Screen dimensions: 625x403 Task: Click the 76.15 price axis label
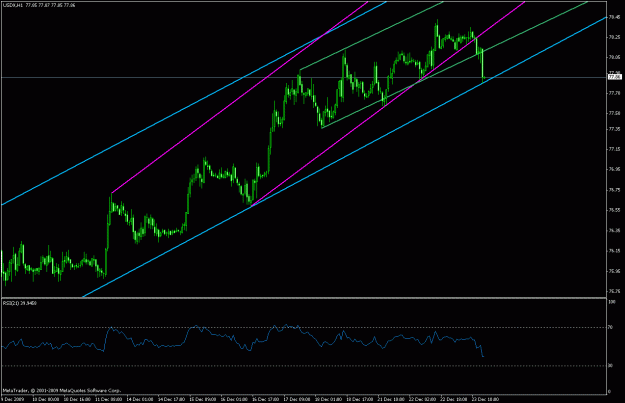tap(614, 251)
